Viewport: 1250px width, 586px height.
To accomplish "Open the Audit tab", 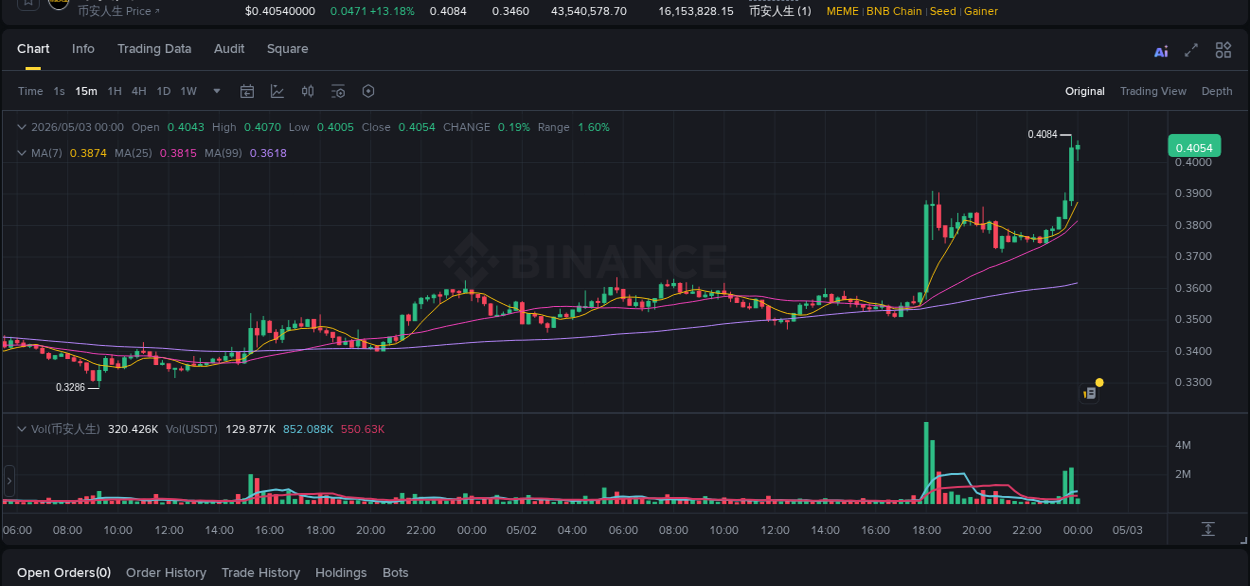I will click(229, 49).
